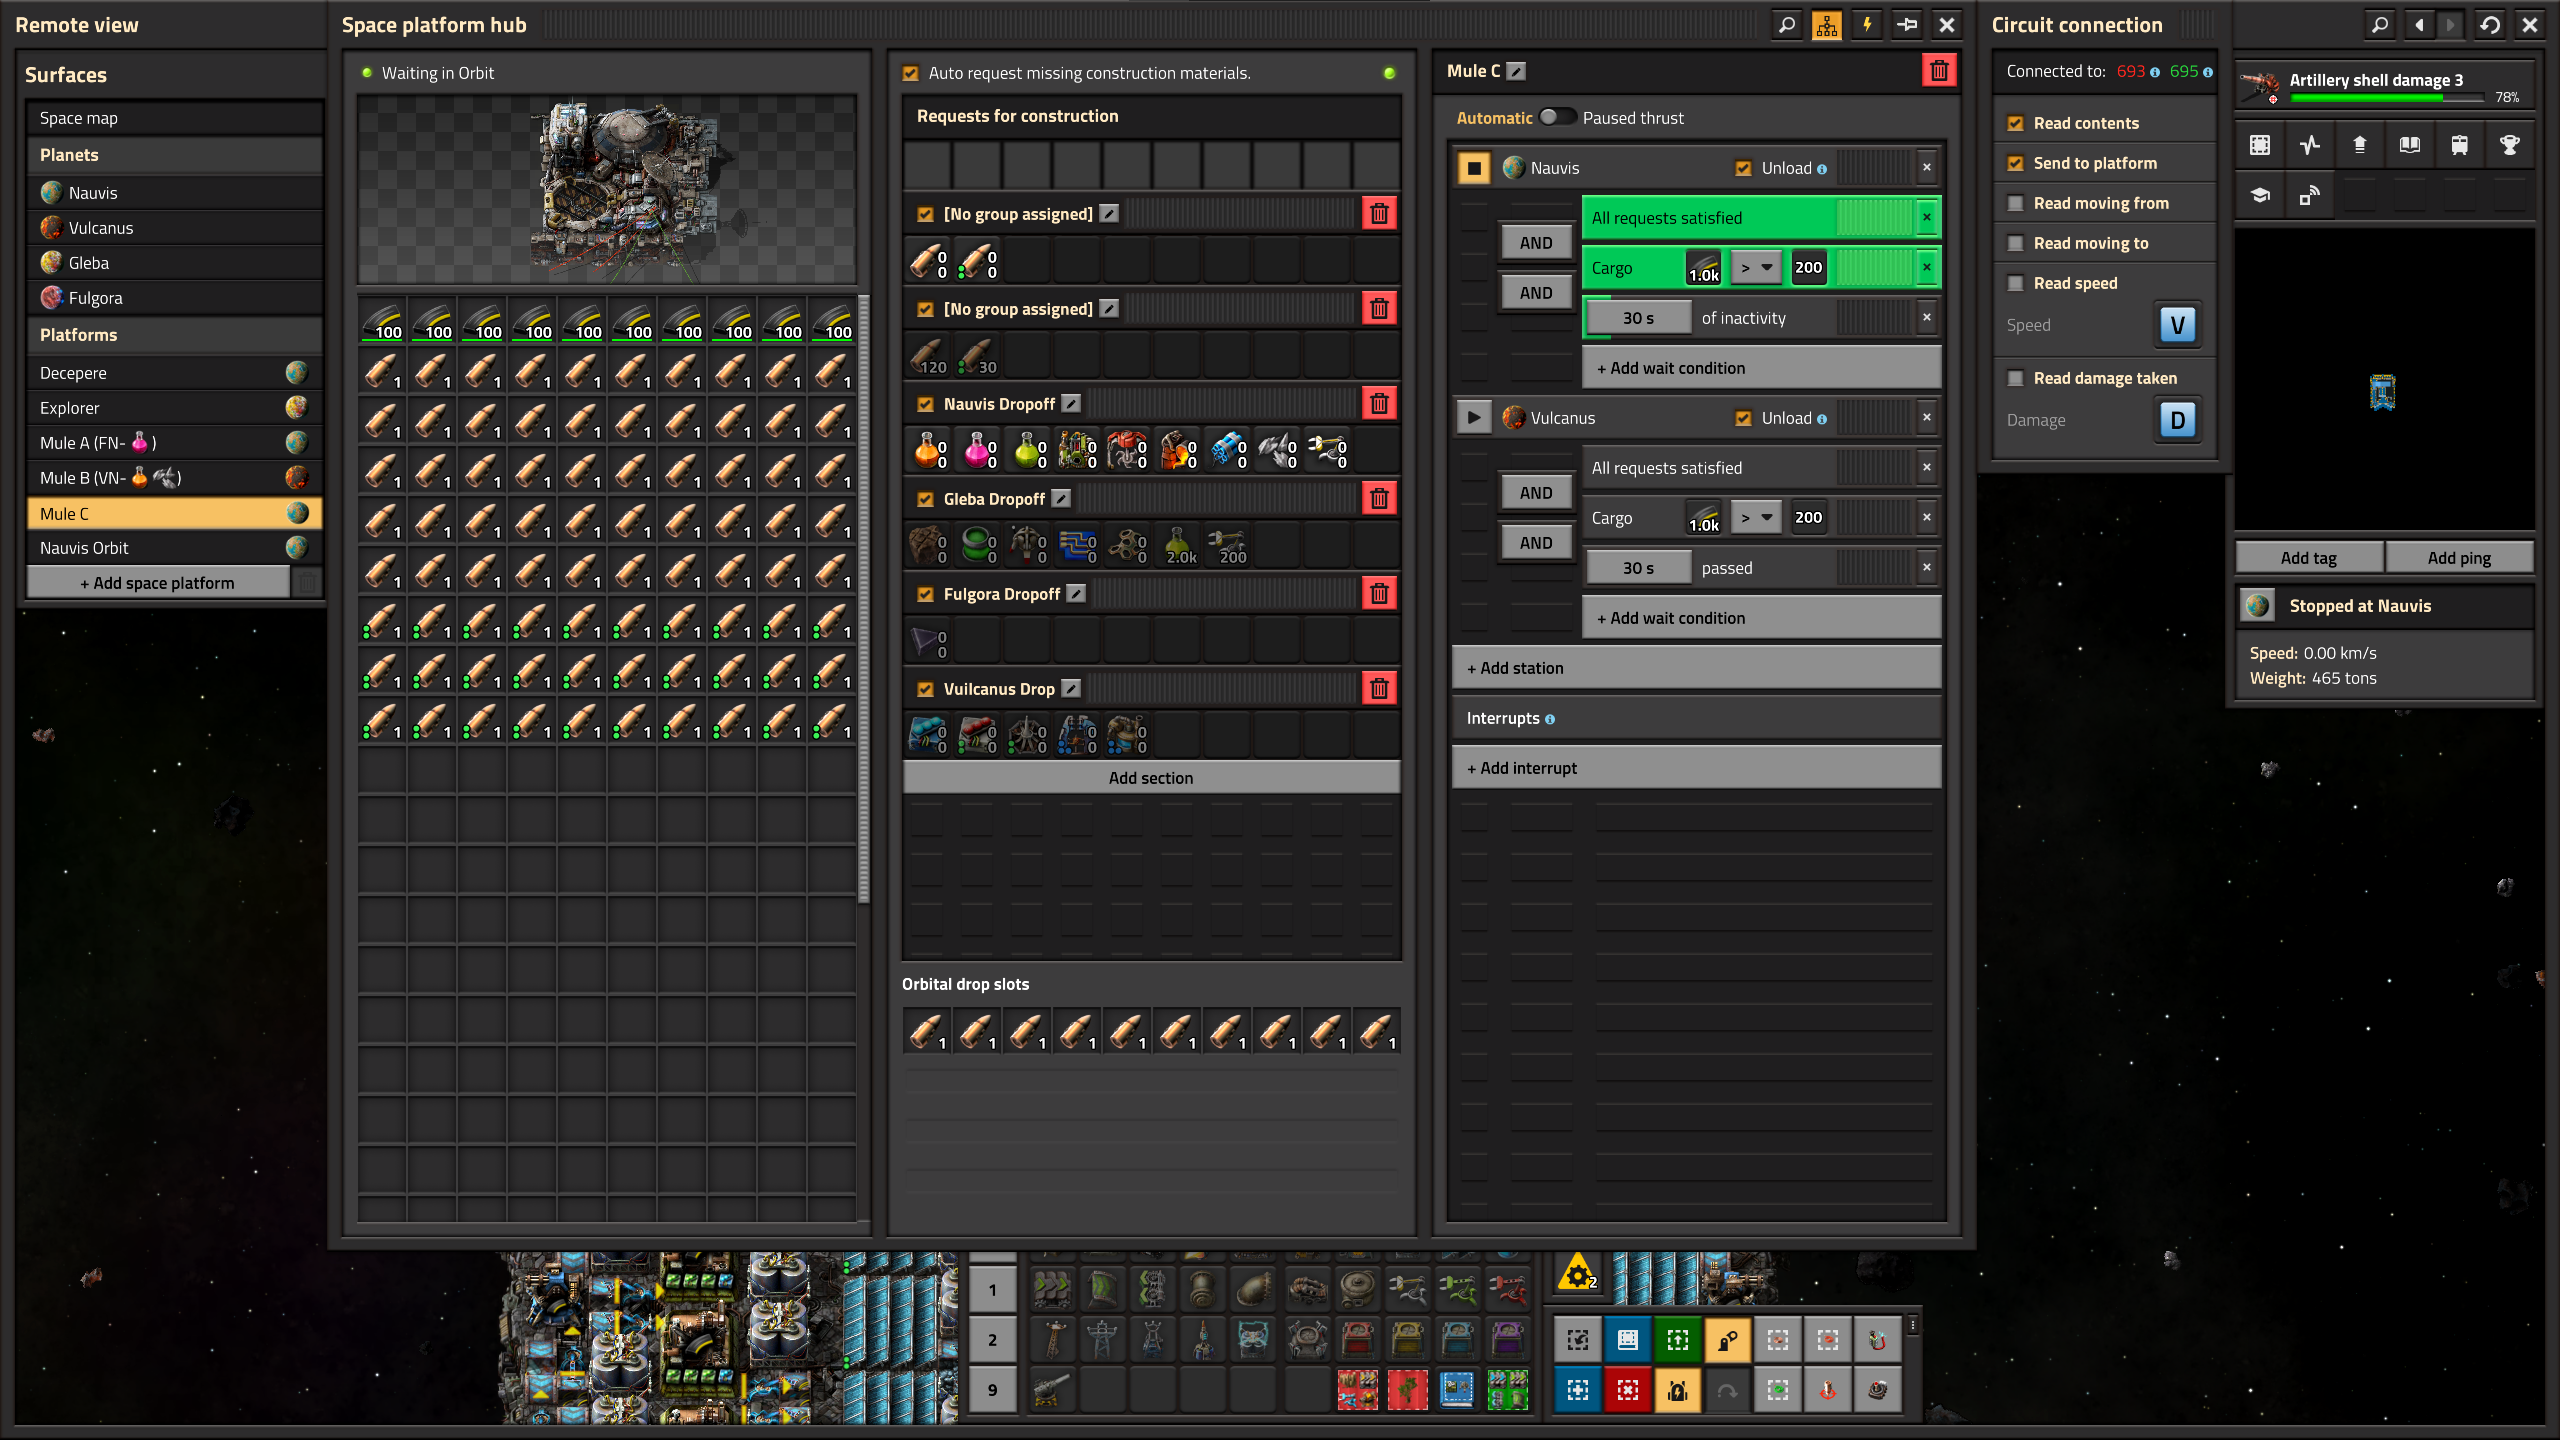Toggle first AND comparator under Vulcanus

pos(1536,493)
